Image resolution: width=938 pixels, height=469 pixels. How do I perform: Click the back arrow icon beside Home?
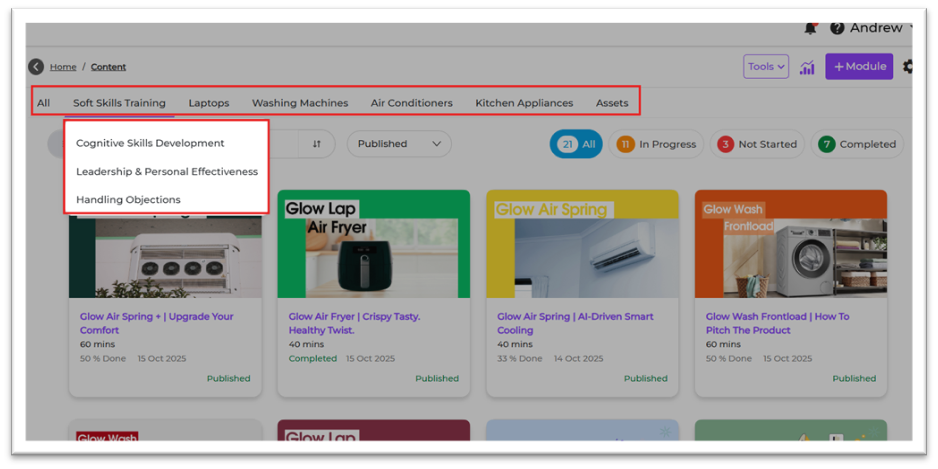[x=36, y=67]
